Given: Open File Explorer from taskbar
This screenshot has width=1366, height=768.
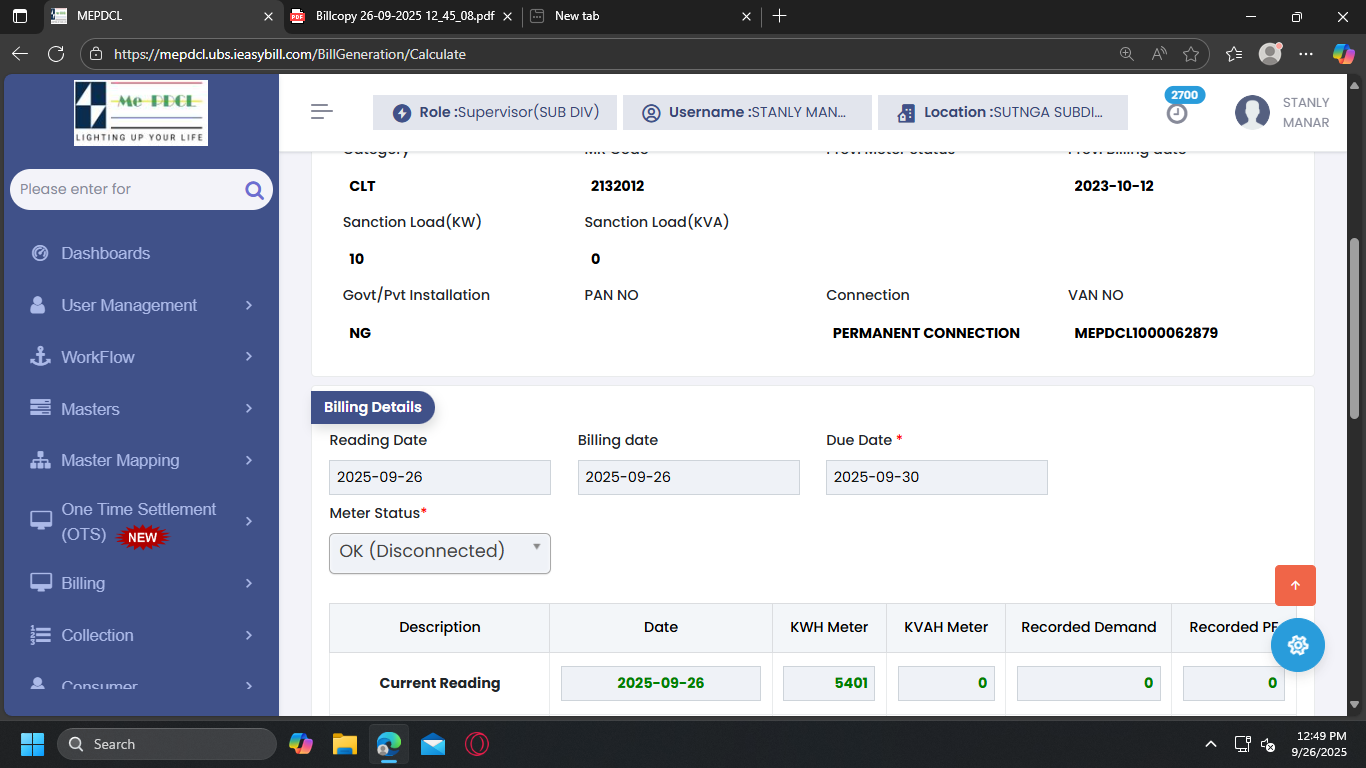Looking at the screenshot, I should click(345, 744).
